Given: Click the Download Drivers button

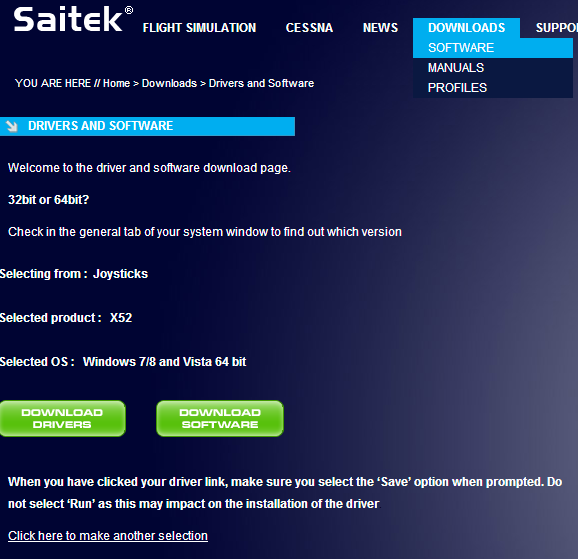Looking at the screenshot, I should (62, 419).
